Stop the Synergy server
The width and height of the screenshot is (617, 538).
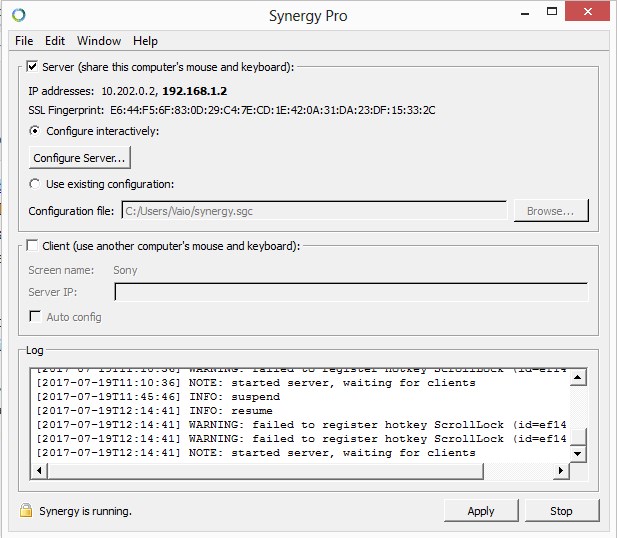[x=562, y=511]
